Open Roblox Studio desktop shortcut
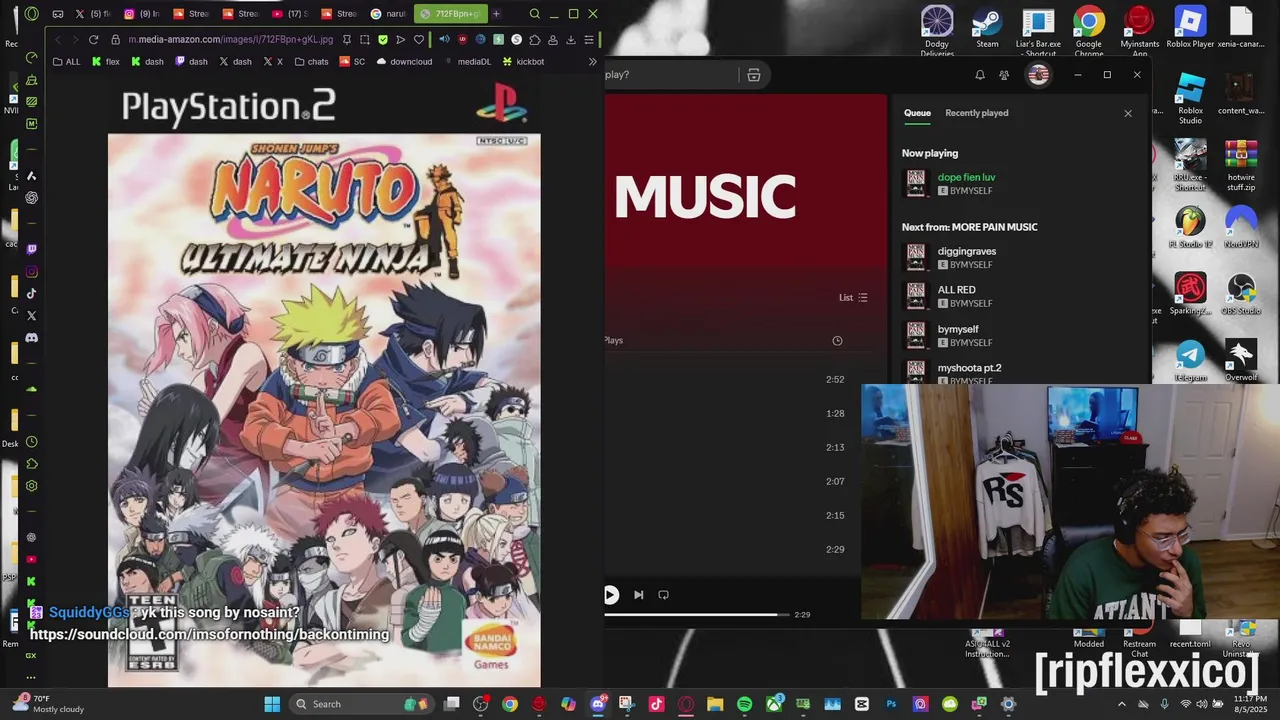This screenshot has height=720, width=1280. coord(1190,98)
